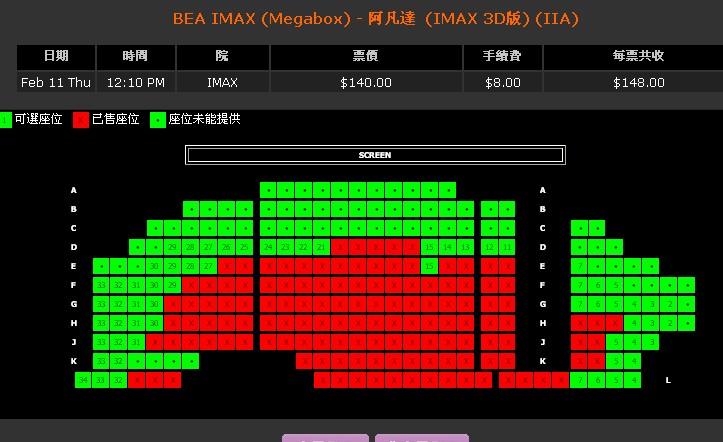Screen dimensions: 723x442
Task: Click the 'IMAX' house cell
Action: [x=222, y=83]
